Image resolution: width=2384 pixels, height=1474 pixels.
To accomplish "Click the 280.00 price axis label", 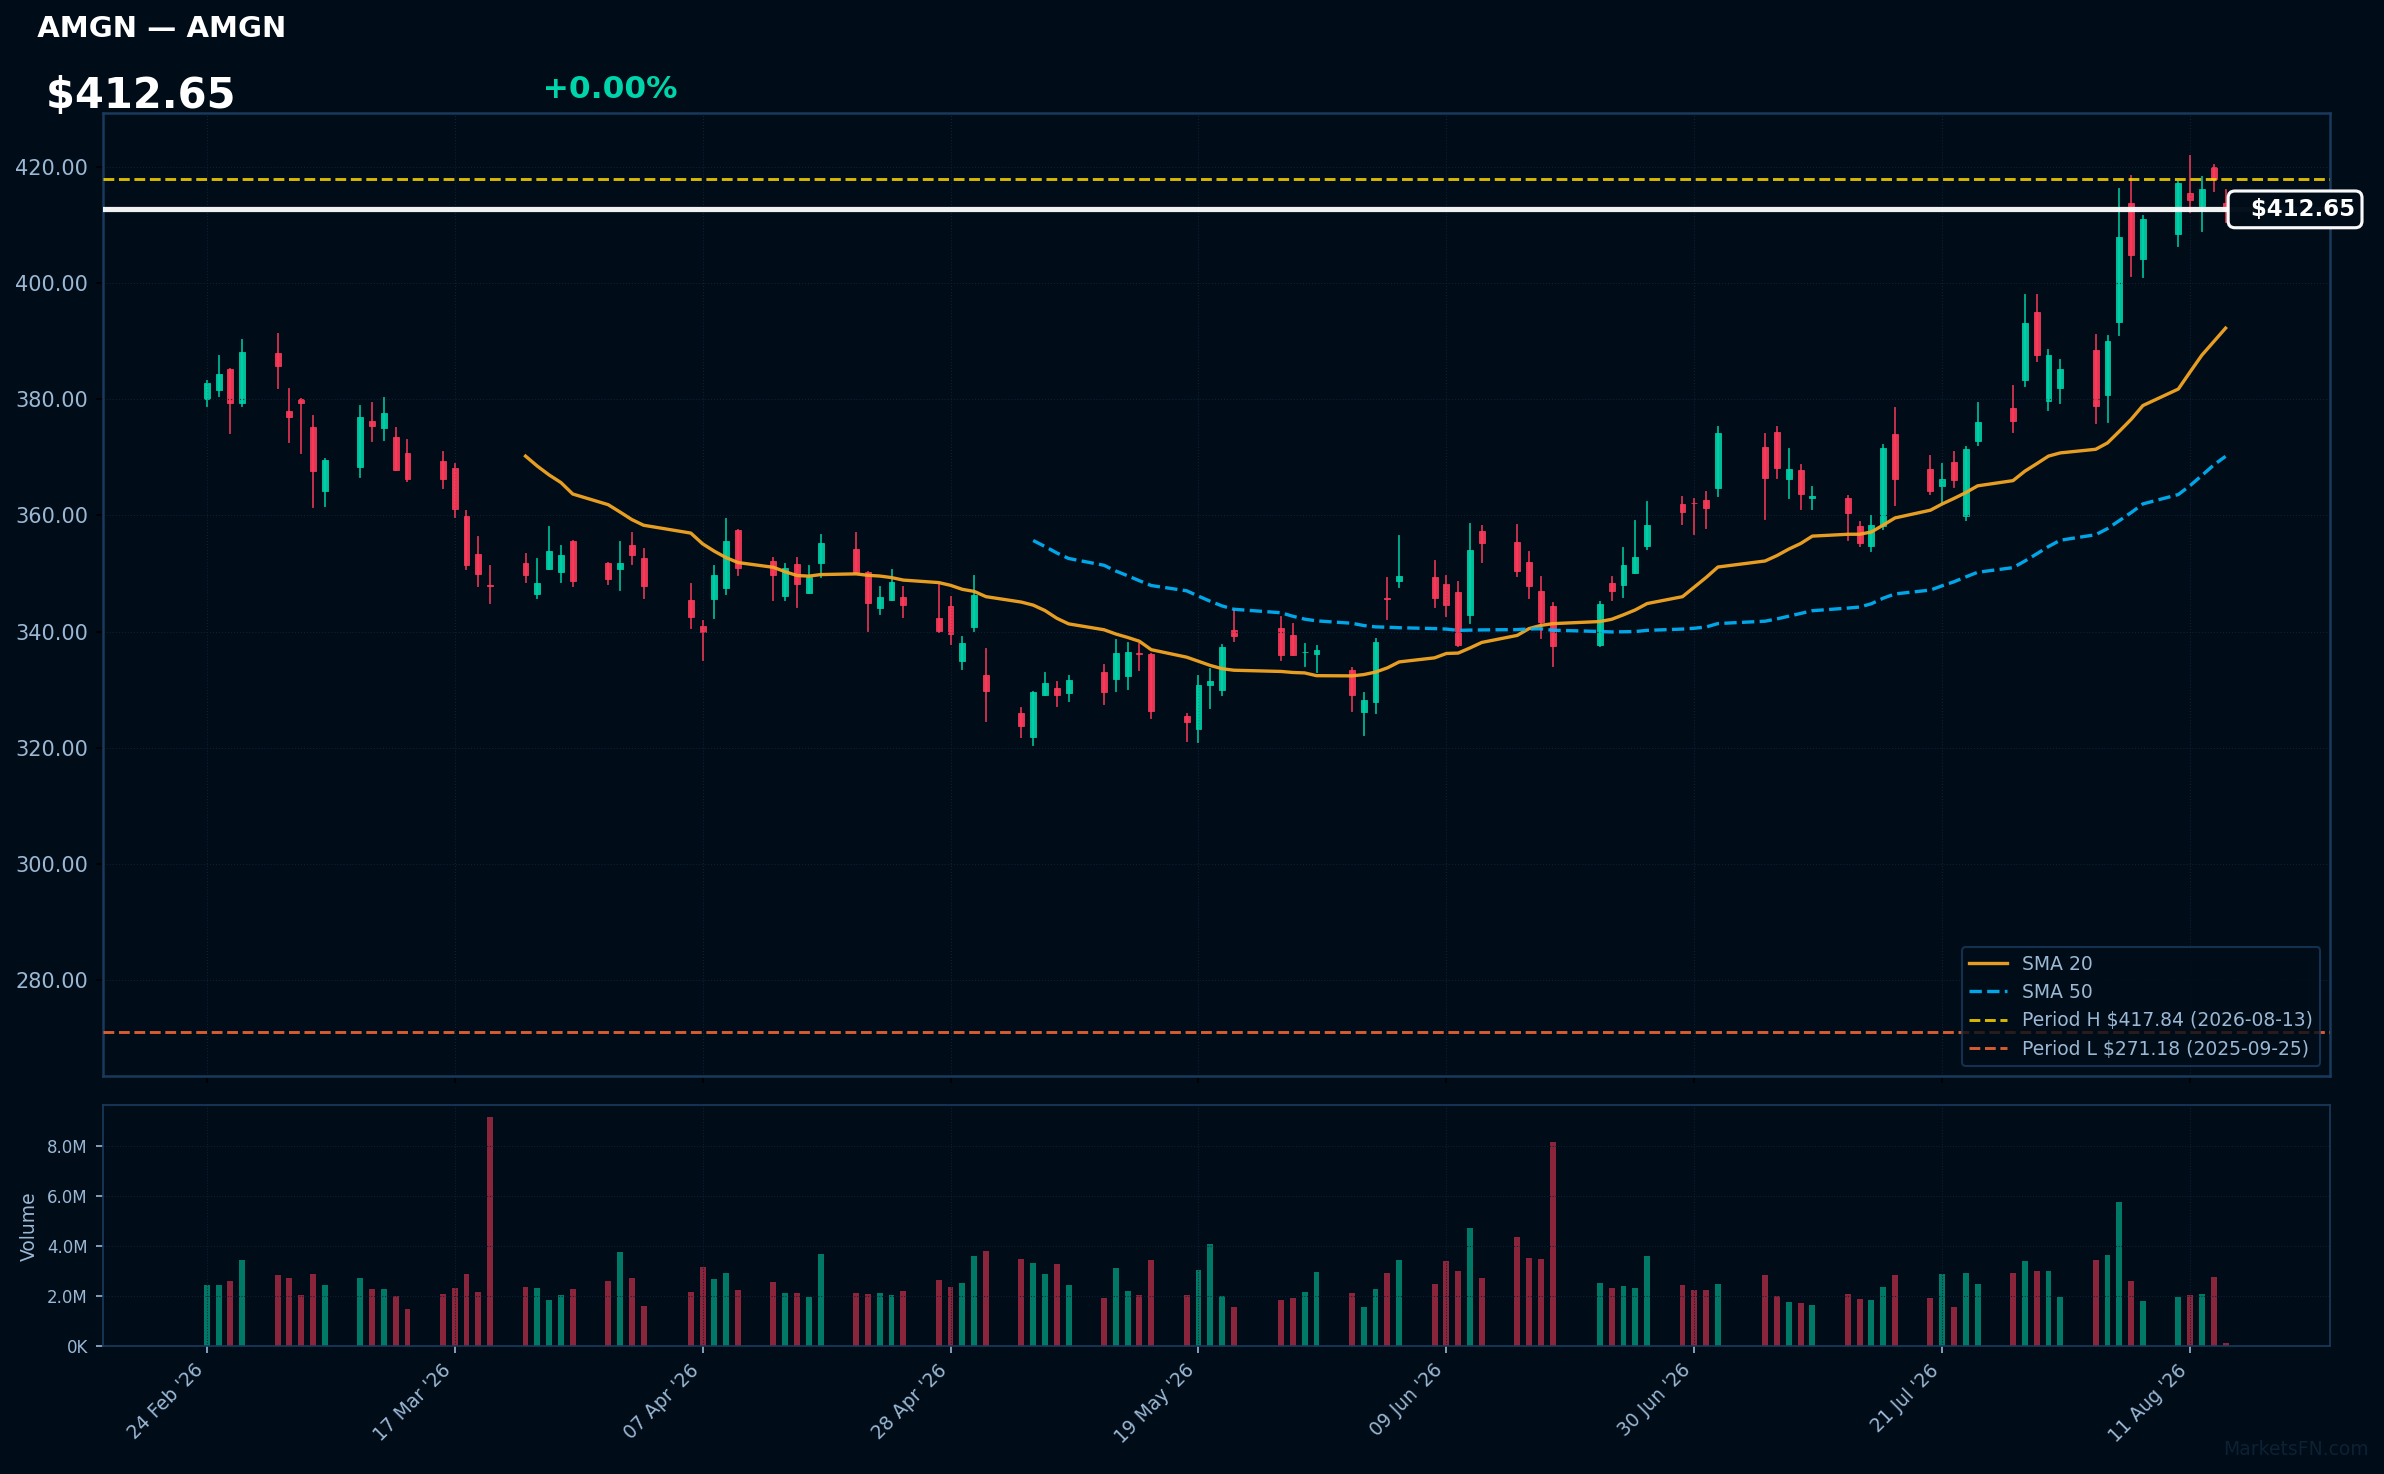I will point(51,981).
